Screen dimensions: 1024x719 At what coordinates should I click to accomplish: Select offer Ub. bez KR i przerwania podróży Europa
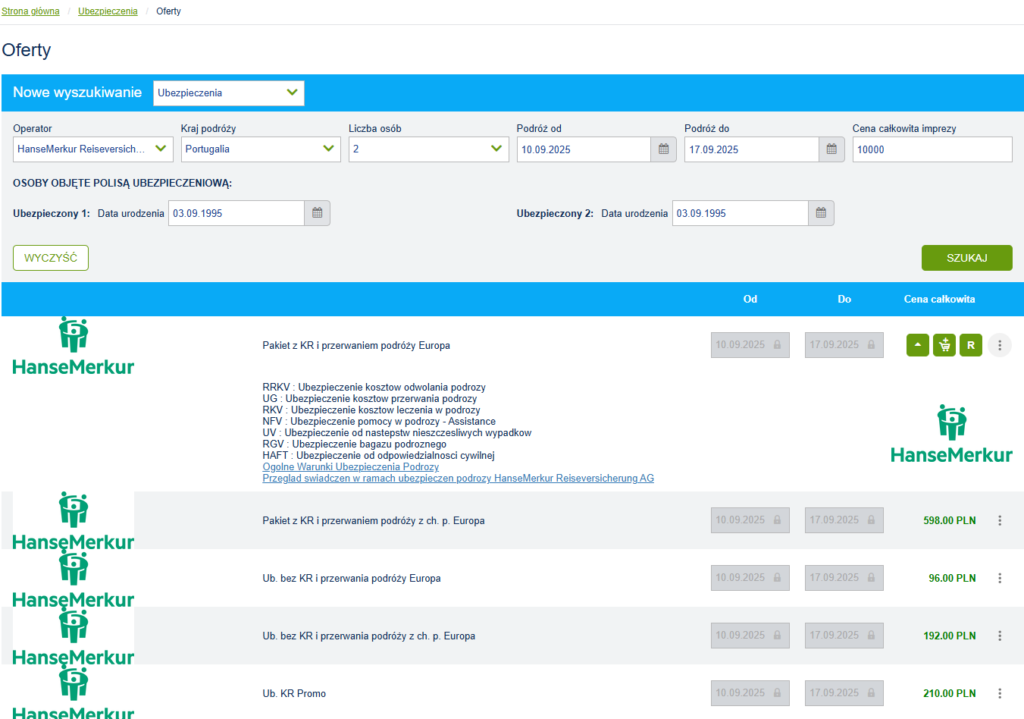tap(351, 578)
